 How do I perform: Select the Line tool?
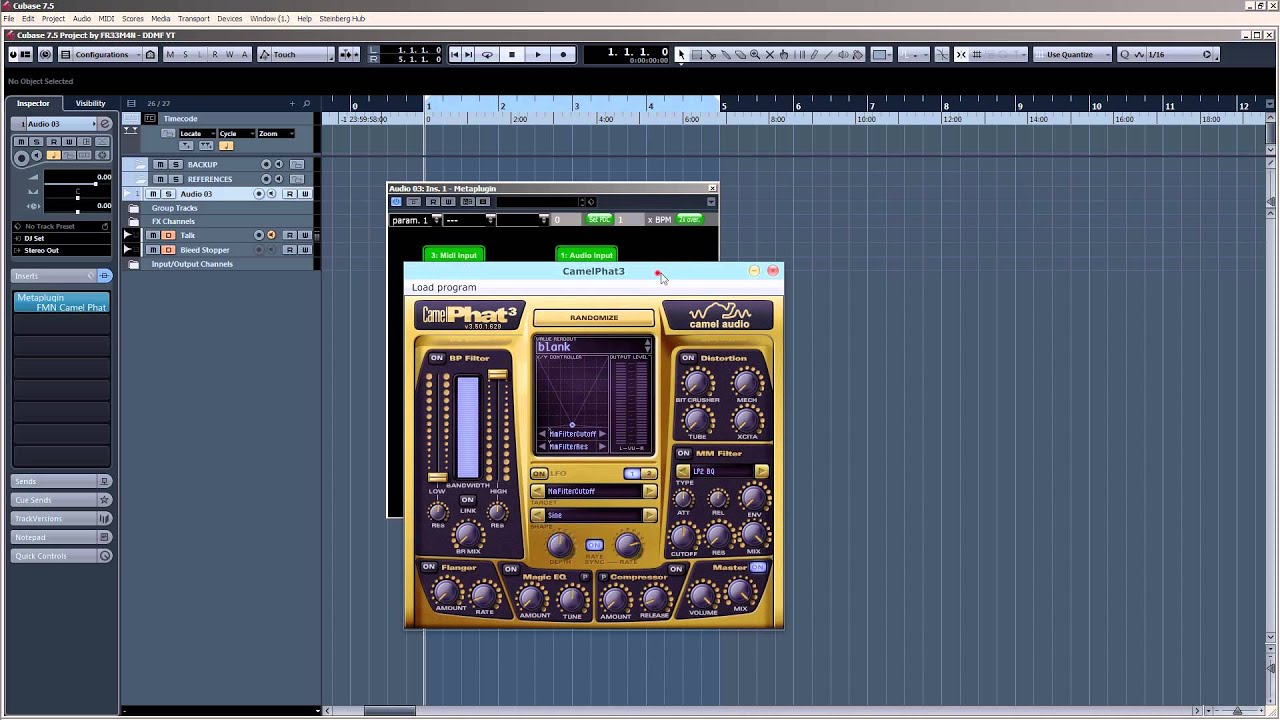828,55
